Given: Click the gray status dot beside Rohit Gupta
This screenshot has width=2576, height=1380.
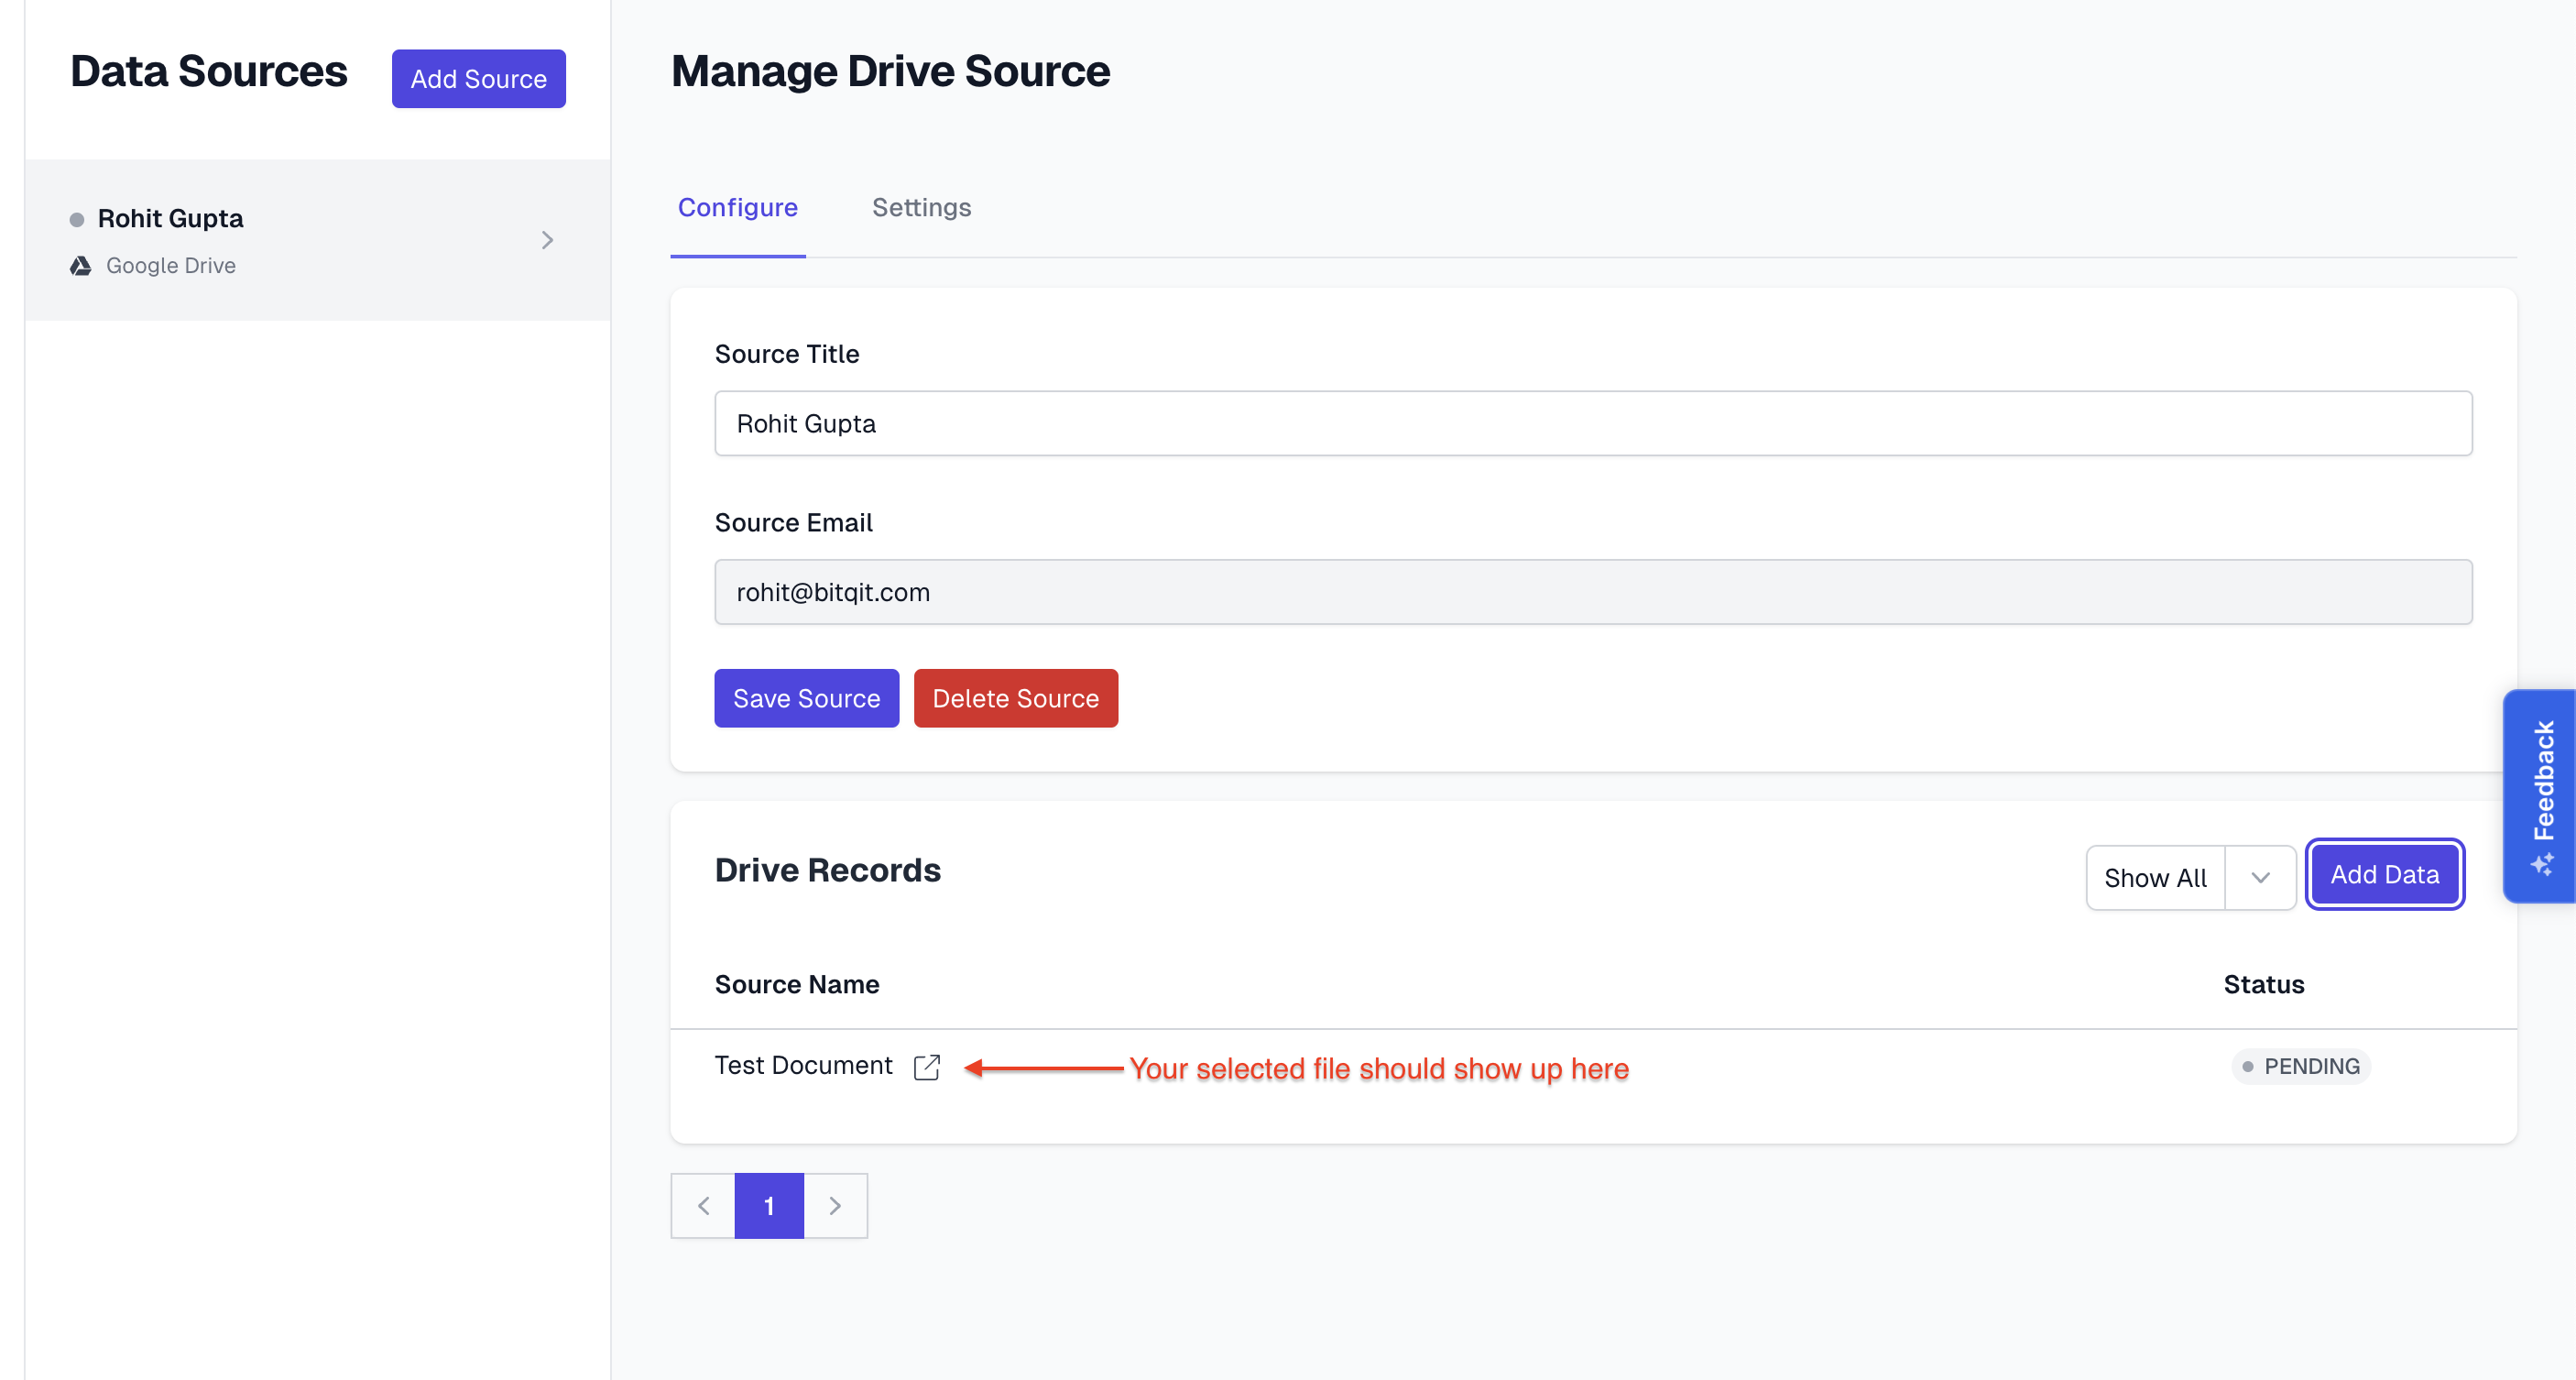Looking at the screenshot, I should (x=77, y=220).
